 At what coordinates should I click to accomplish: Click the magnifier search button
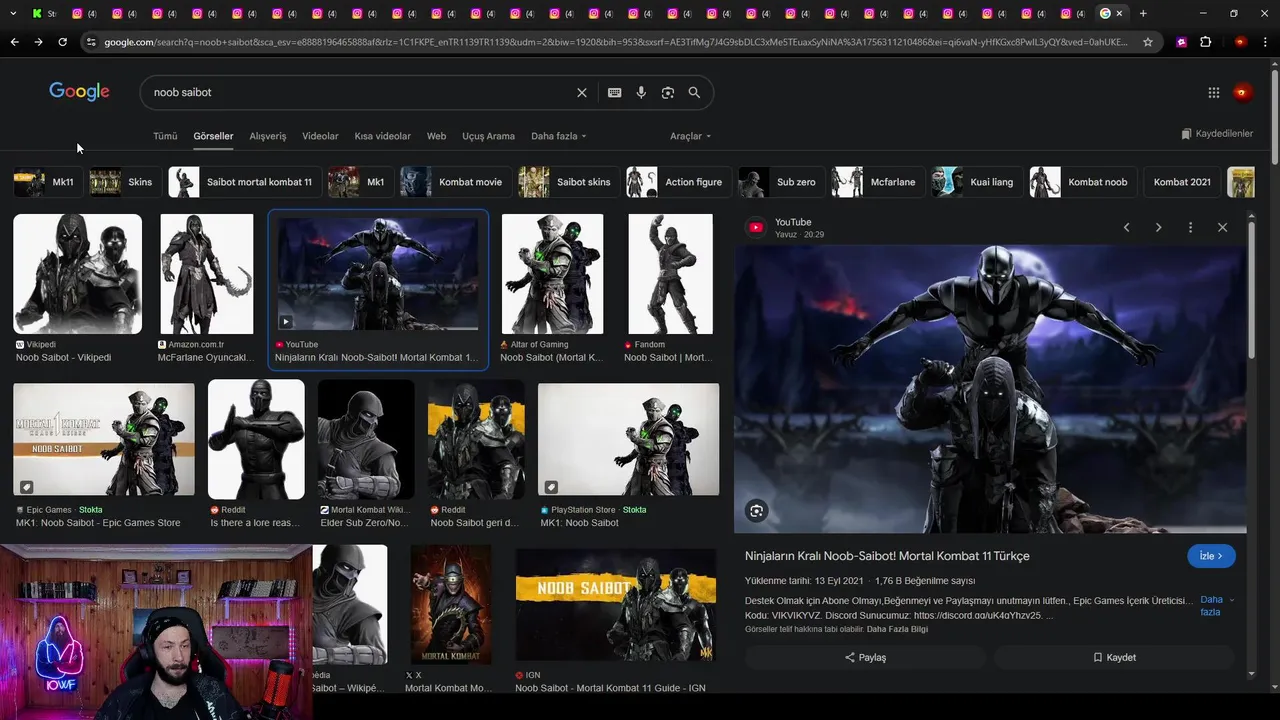pos(694,92)
